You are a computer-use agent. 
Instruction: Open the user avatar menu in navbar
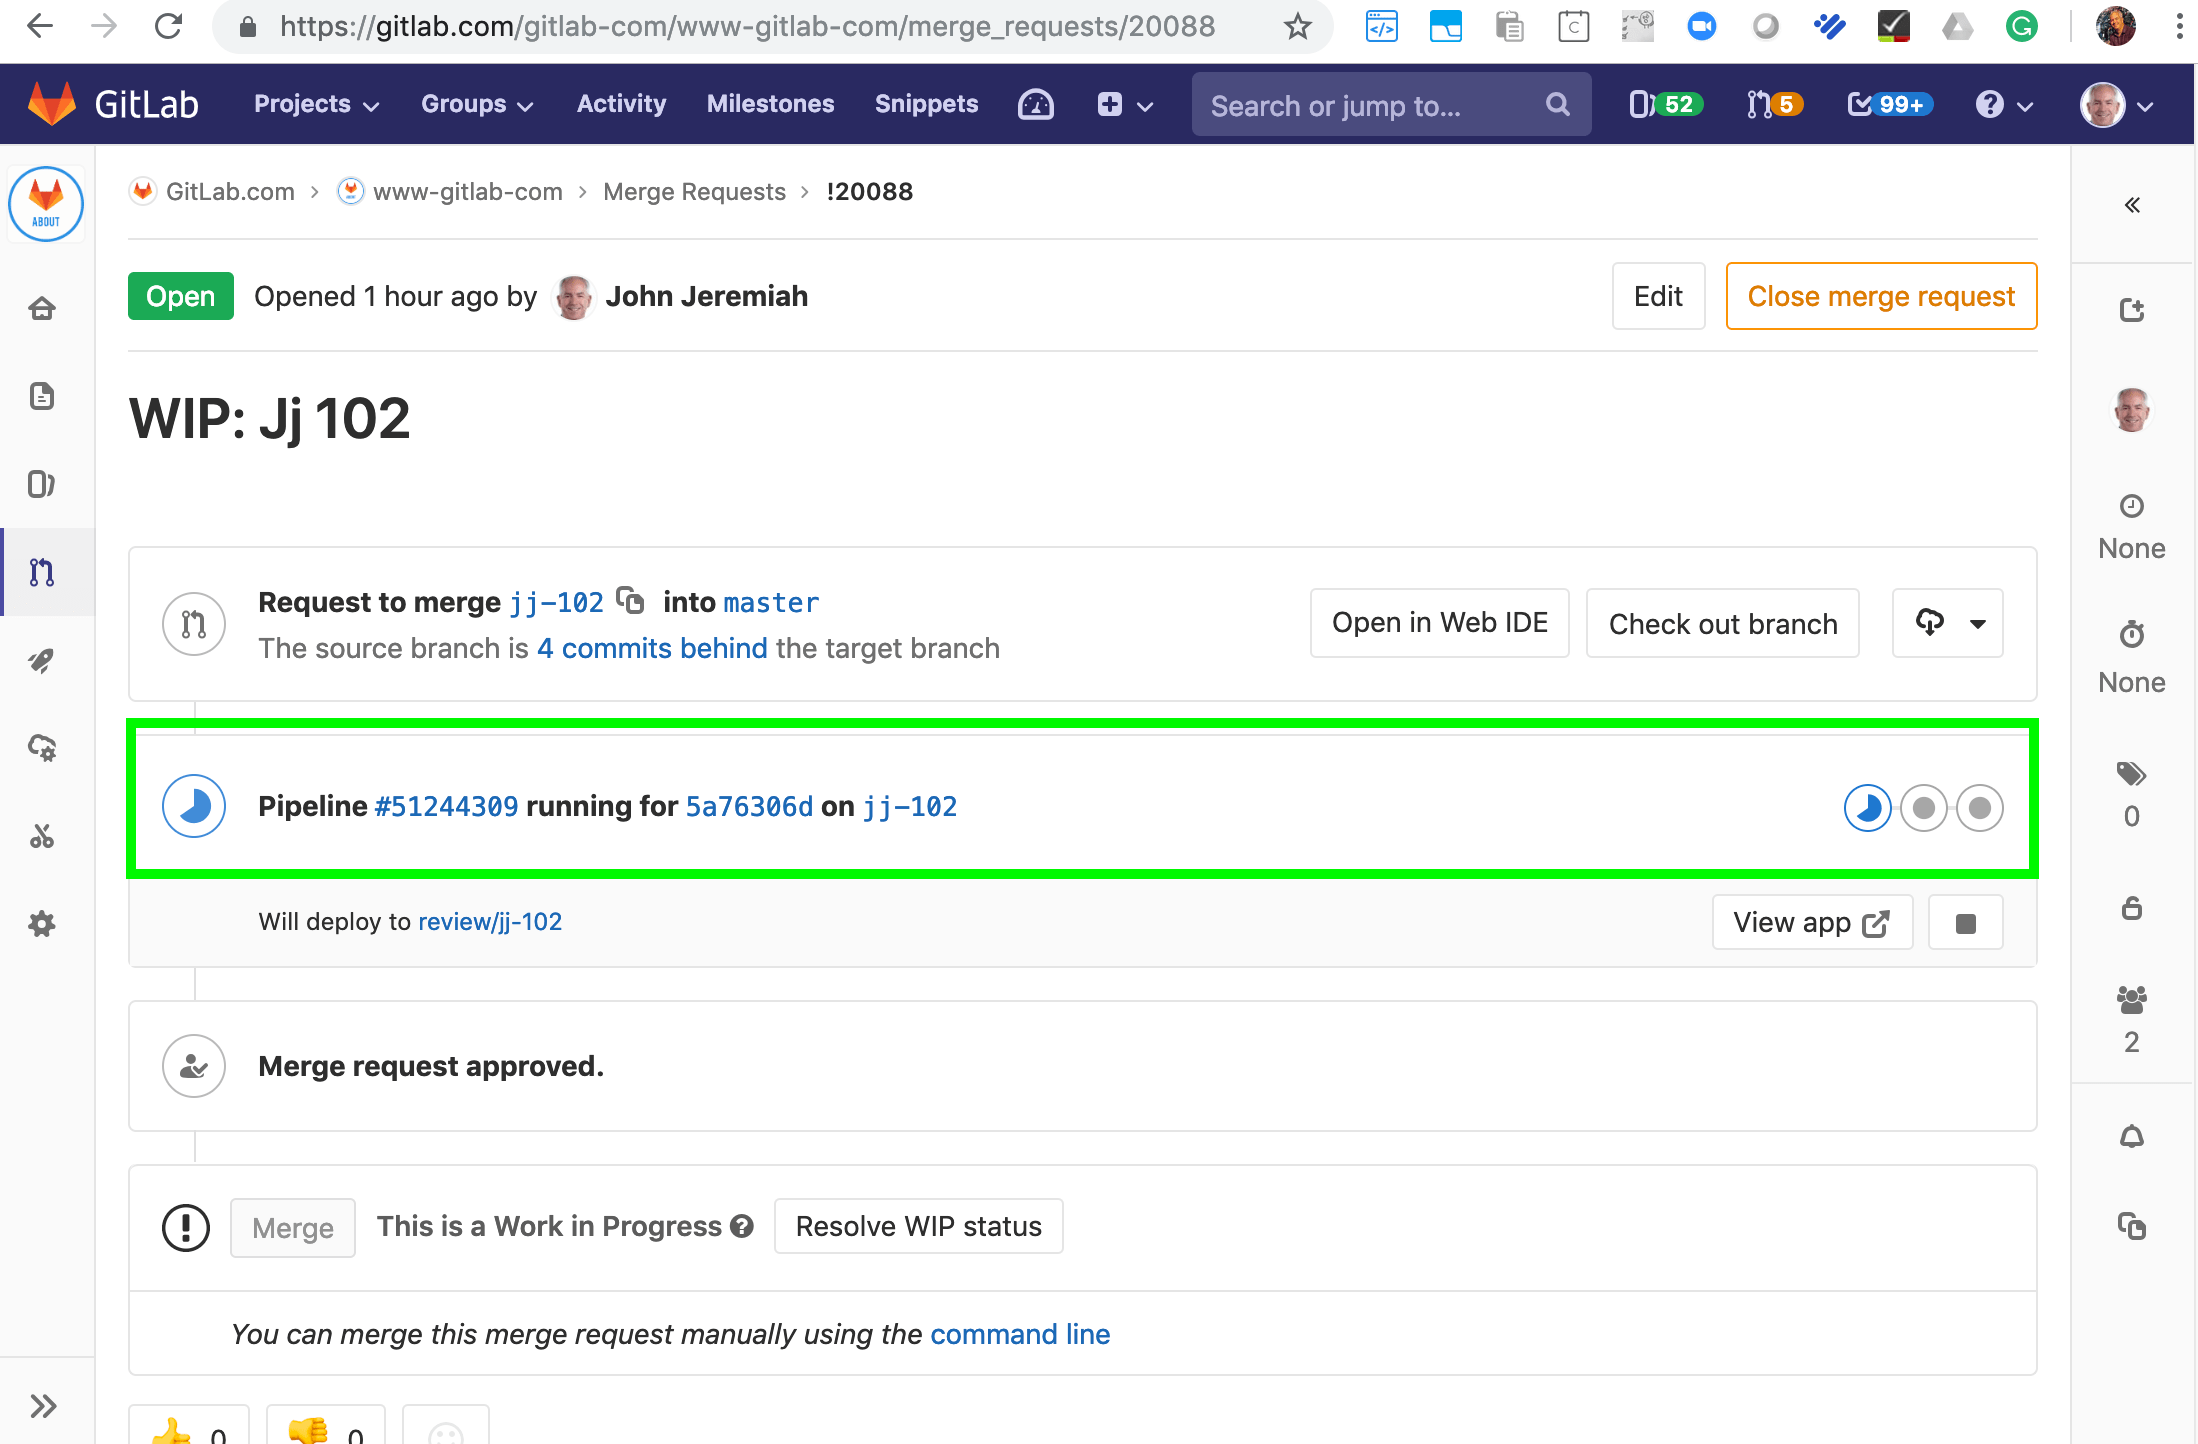(2116, 104)
